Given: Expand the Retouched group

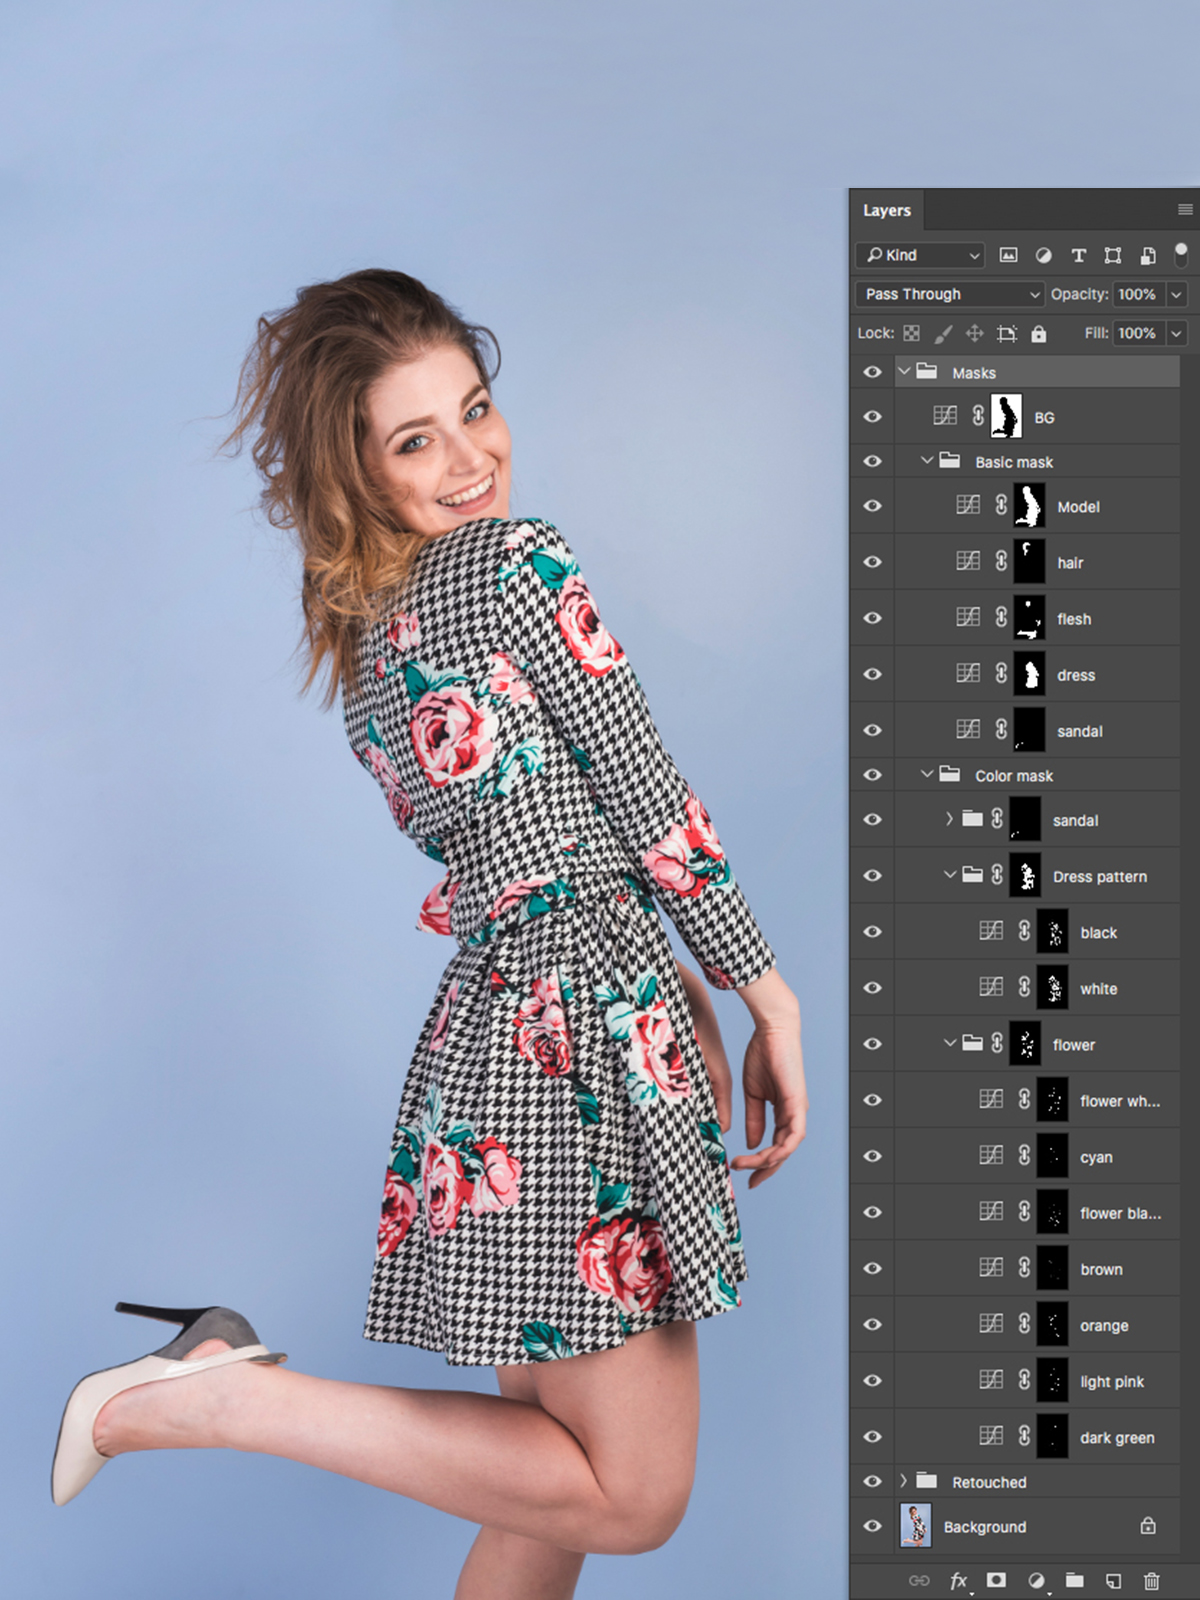Looking at the screenshot, I should 903,1481.
